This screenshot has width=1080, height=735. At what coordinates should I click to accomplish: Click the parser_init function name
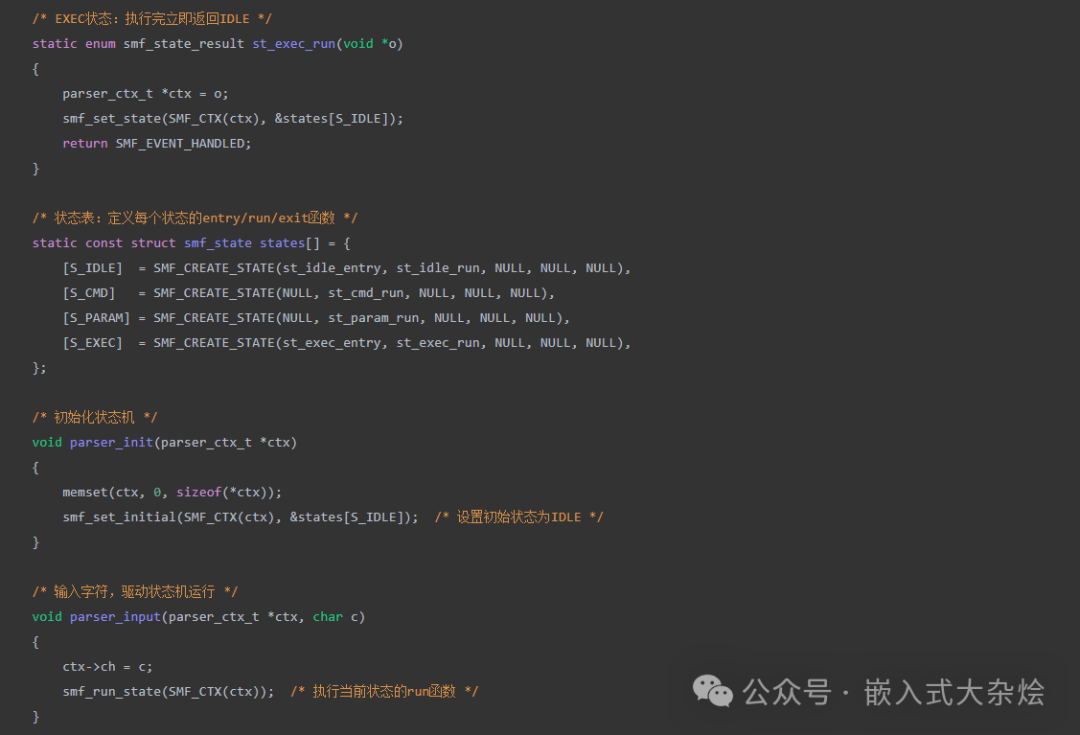(111, 442)
